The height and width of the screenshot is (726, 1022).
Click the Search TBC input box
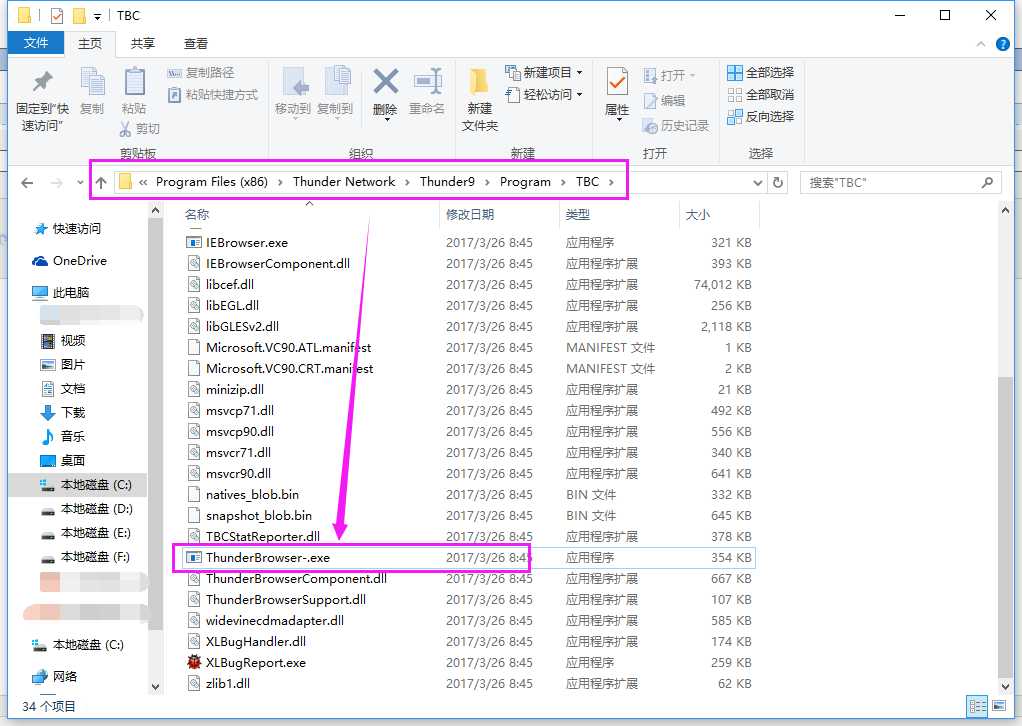(x=892, y=183)
